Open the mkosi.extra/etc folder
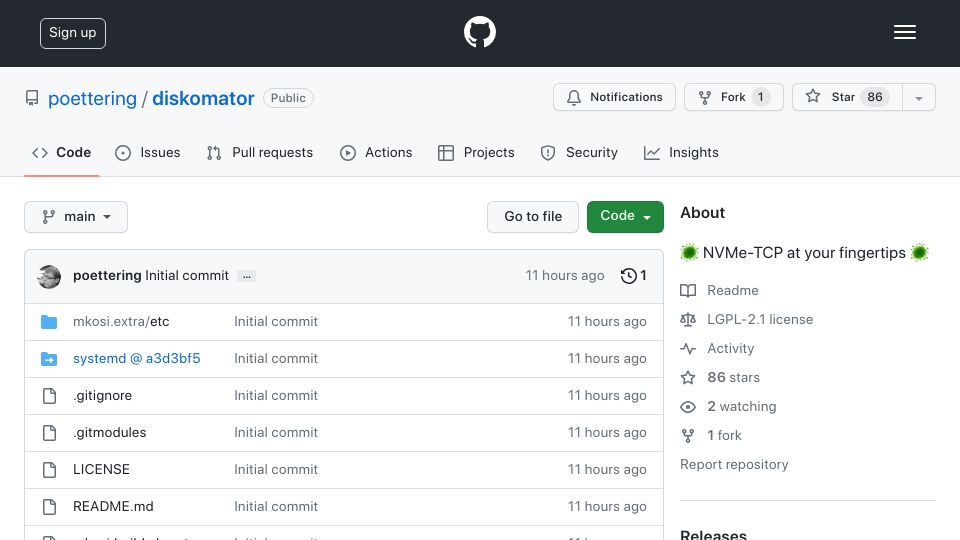960x540 pixels. 121,321
